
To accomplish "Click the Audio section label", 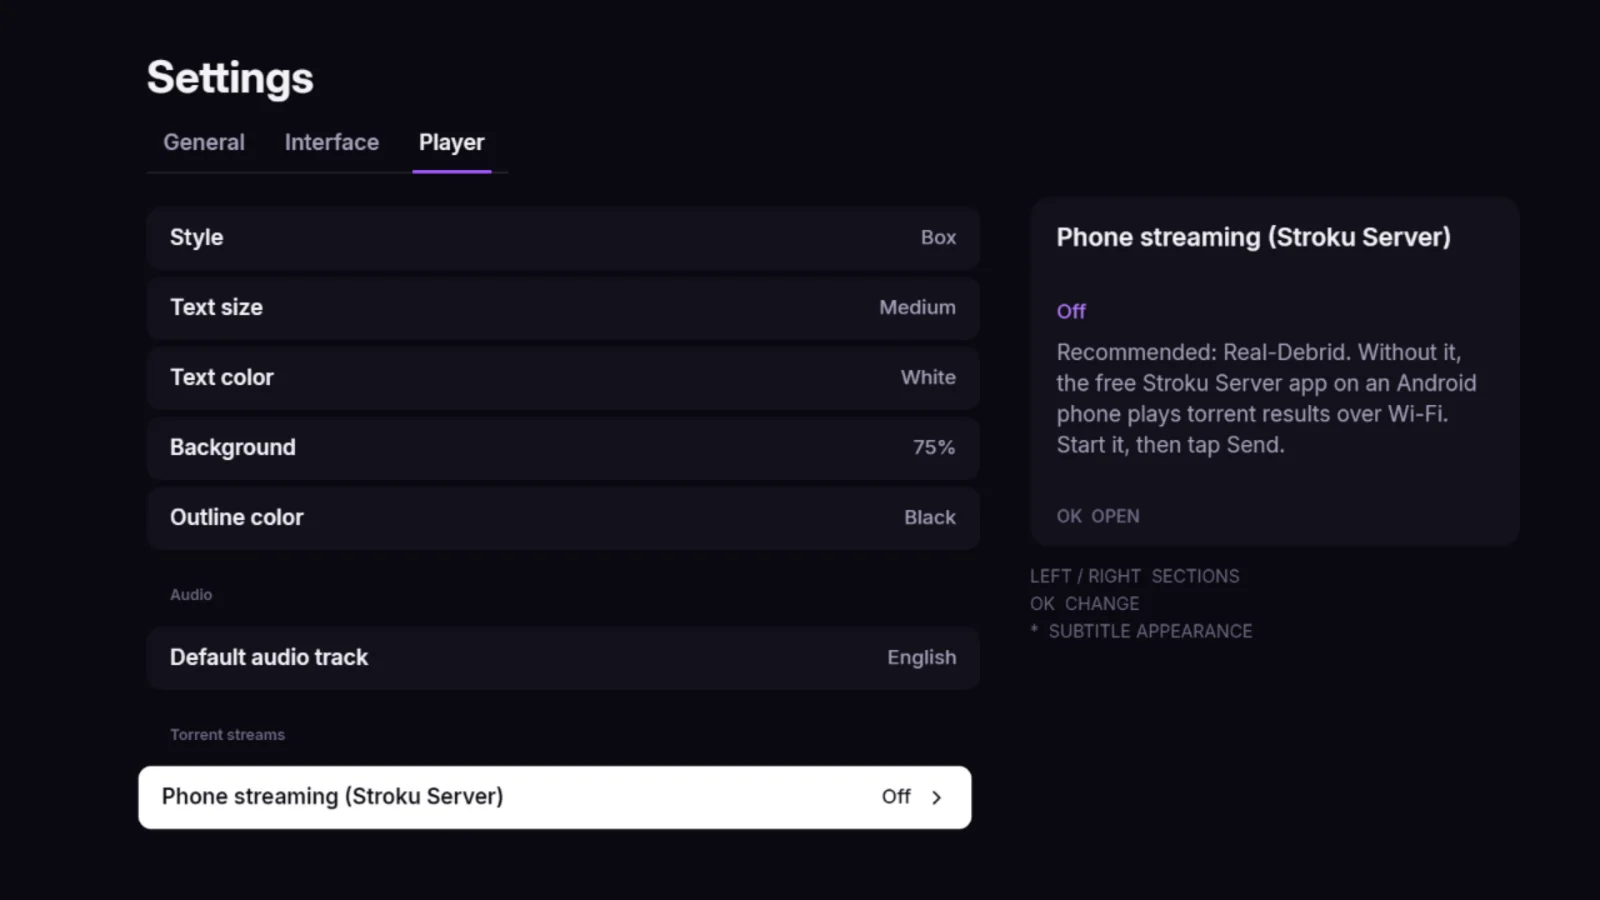I will 191,594.
